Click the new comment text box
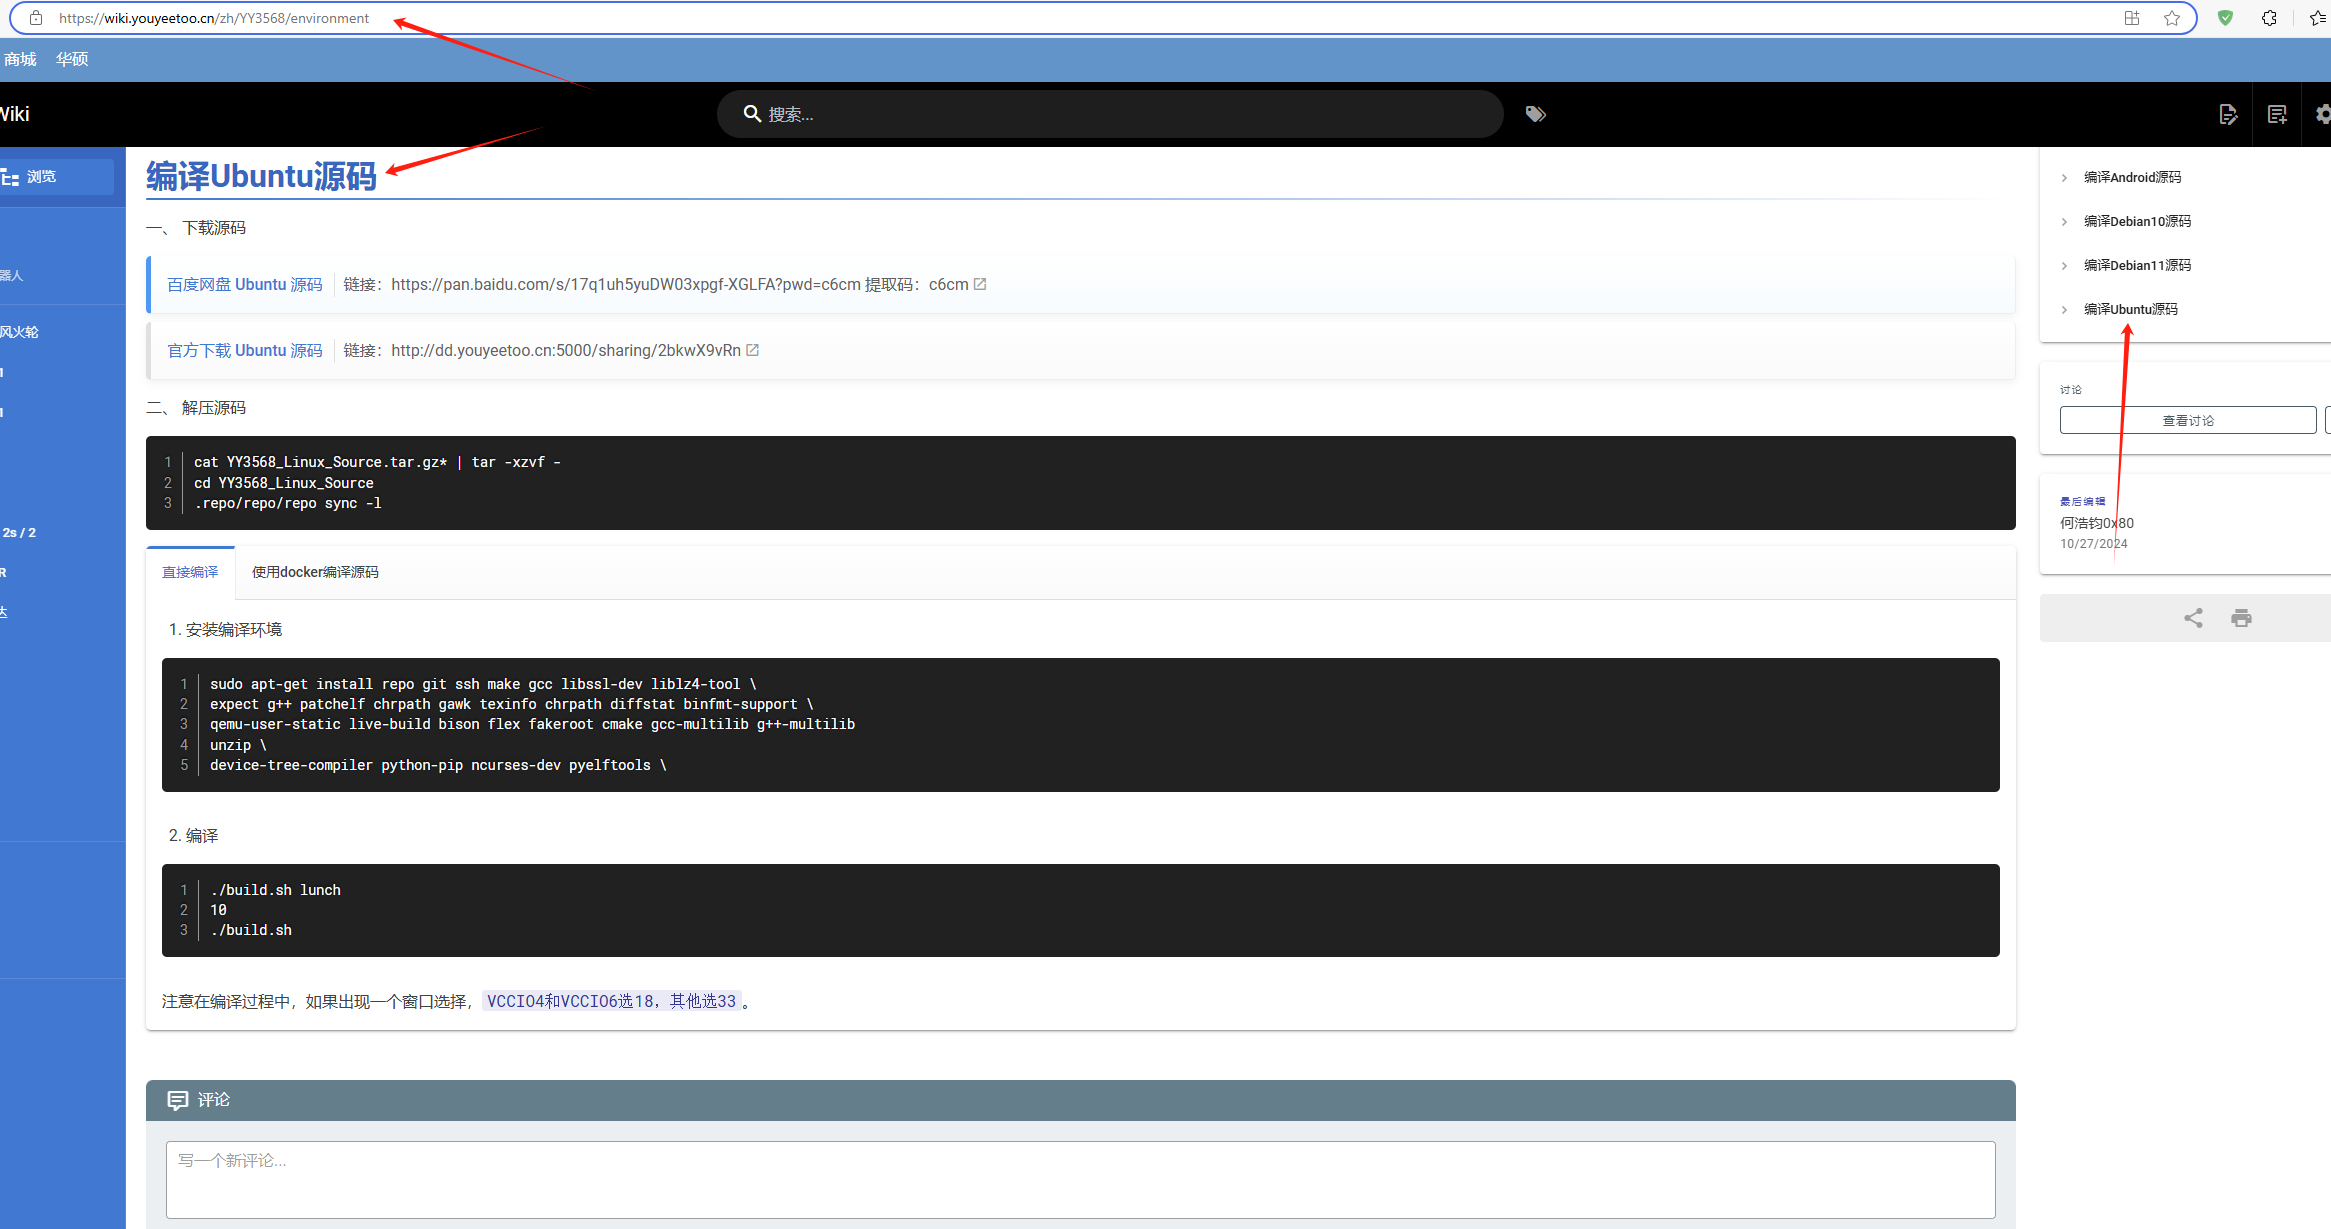This screenshot has height=1229, width=2331. click(1080, 1179)
